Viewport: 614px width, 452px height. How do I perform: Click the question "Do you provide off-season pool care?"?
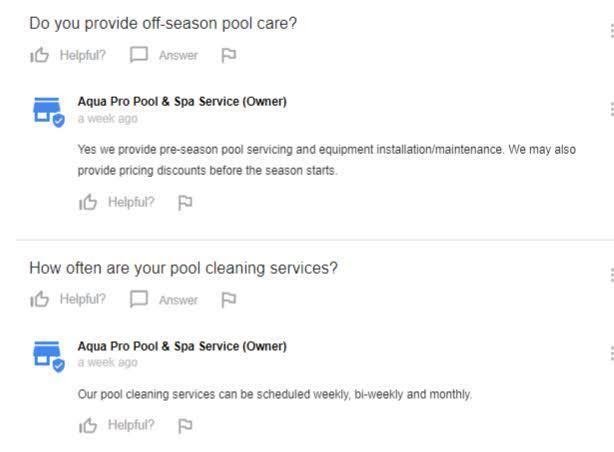(x=163, y=22)
